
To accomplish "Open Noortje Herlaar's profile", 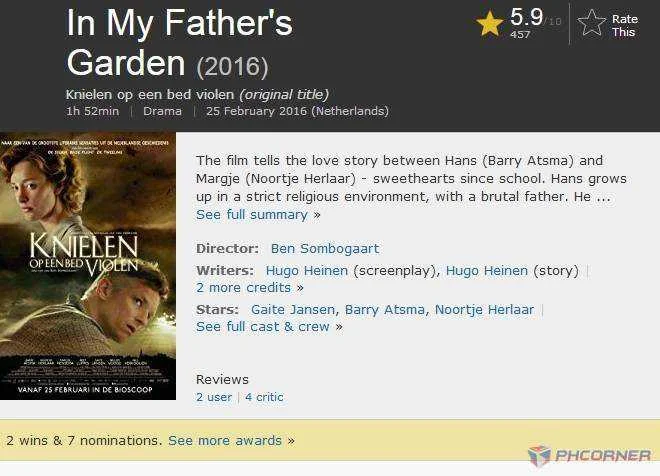I will coord(484,310).
